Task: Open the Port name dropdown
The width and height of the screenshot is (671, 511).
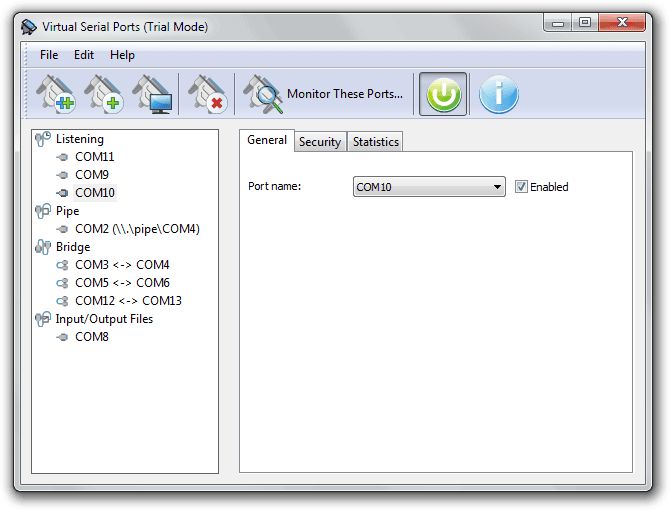Action: 497,187
